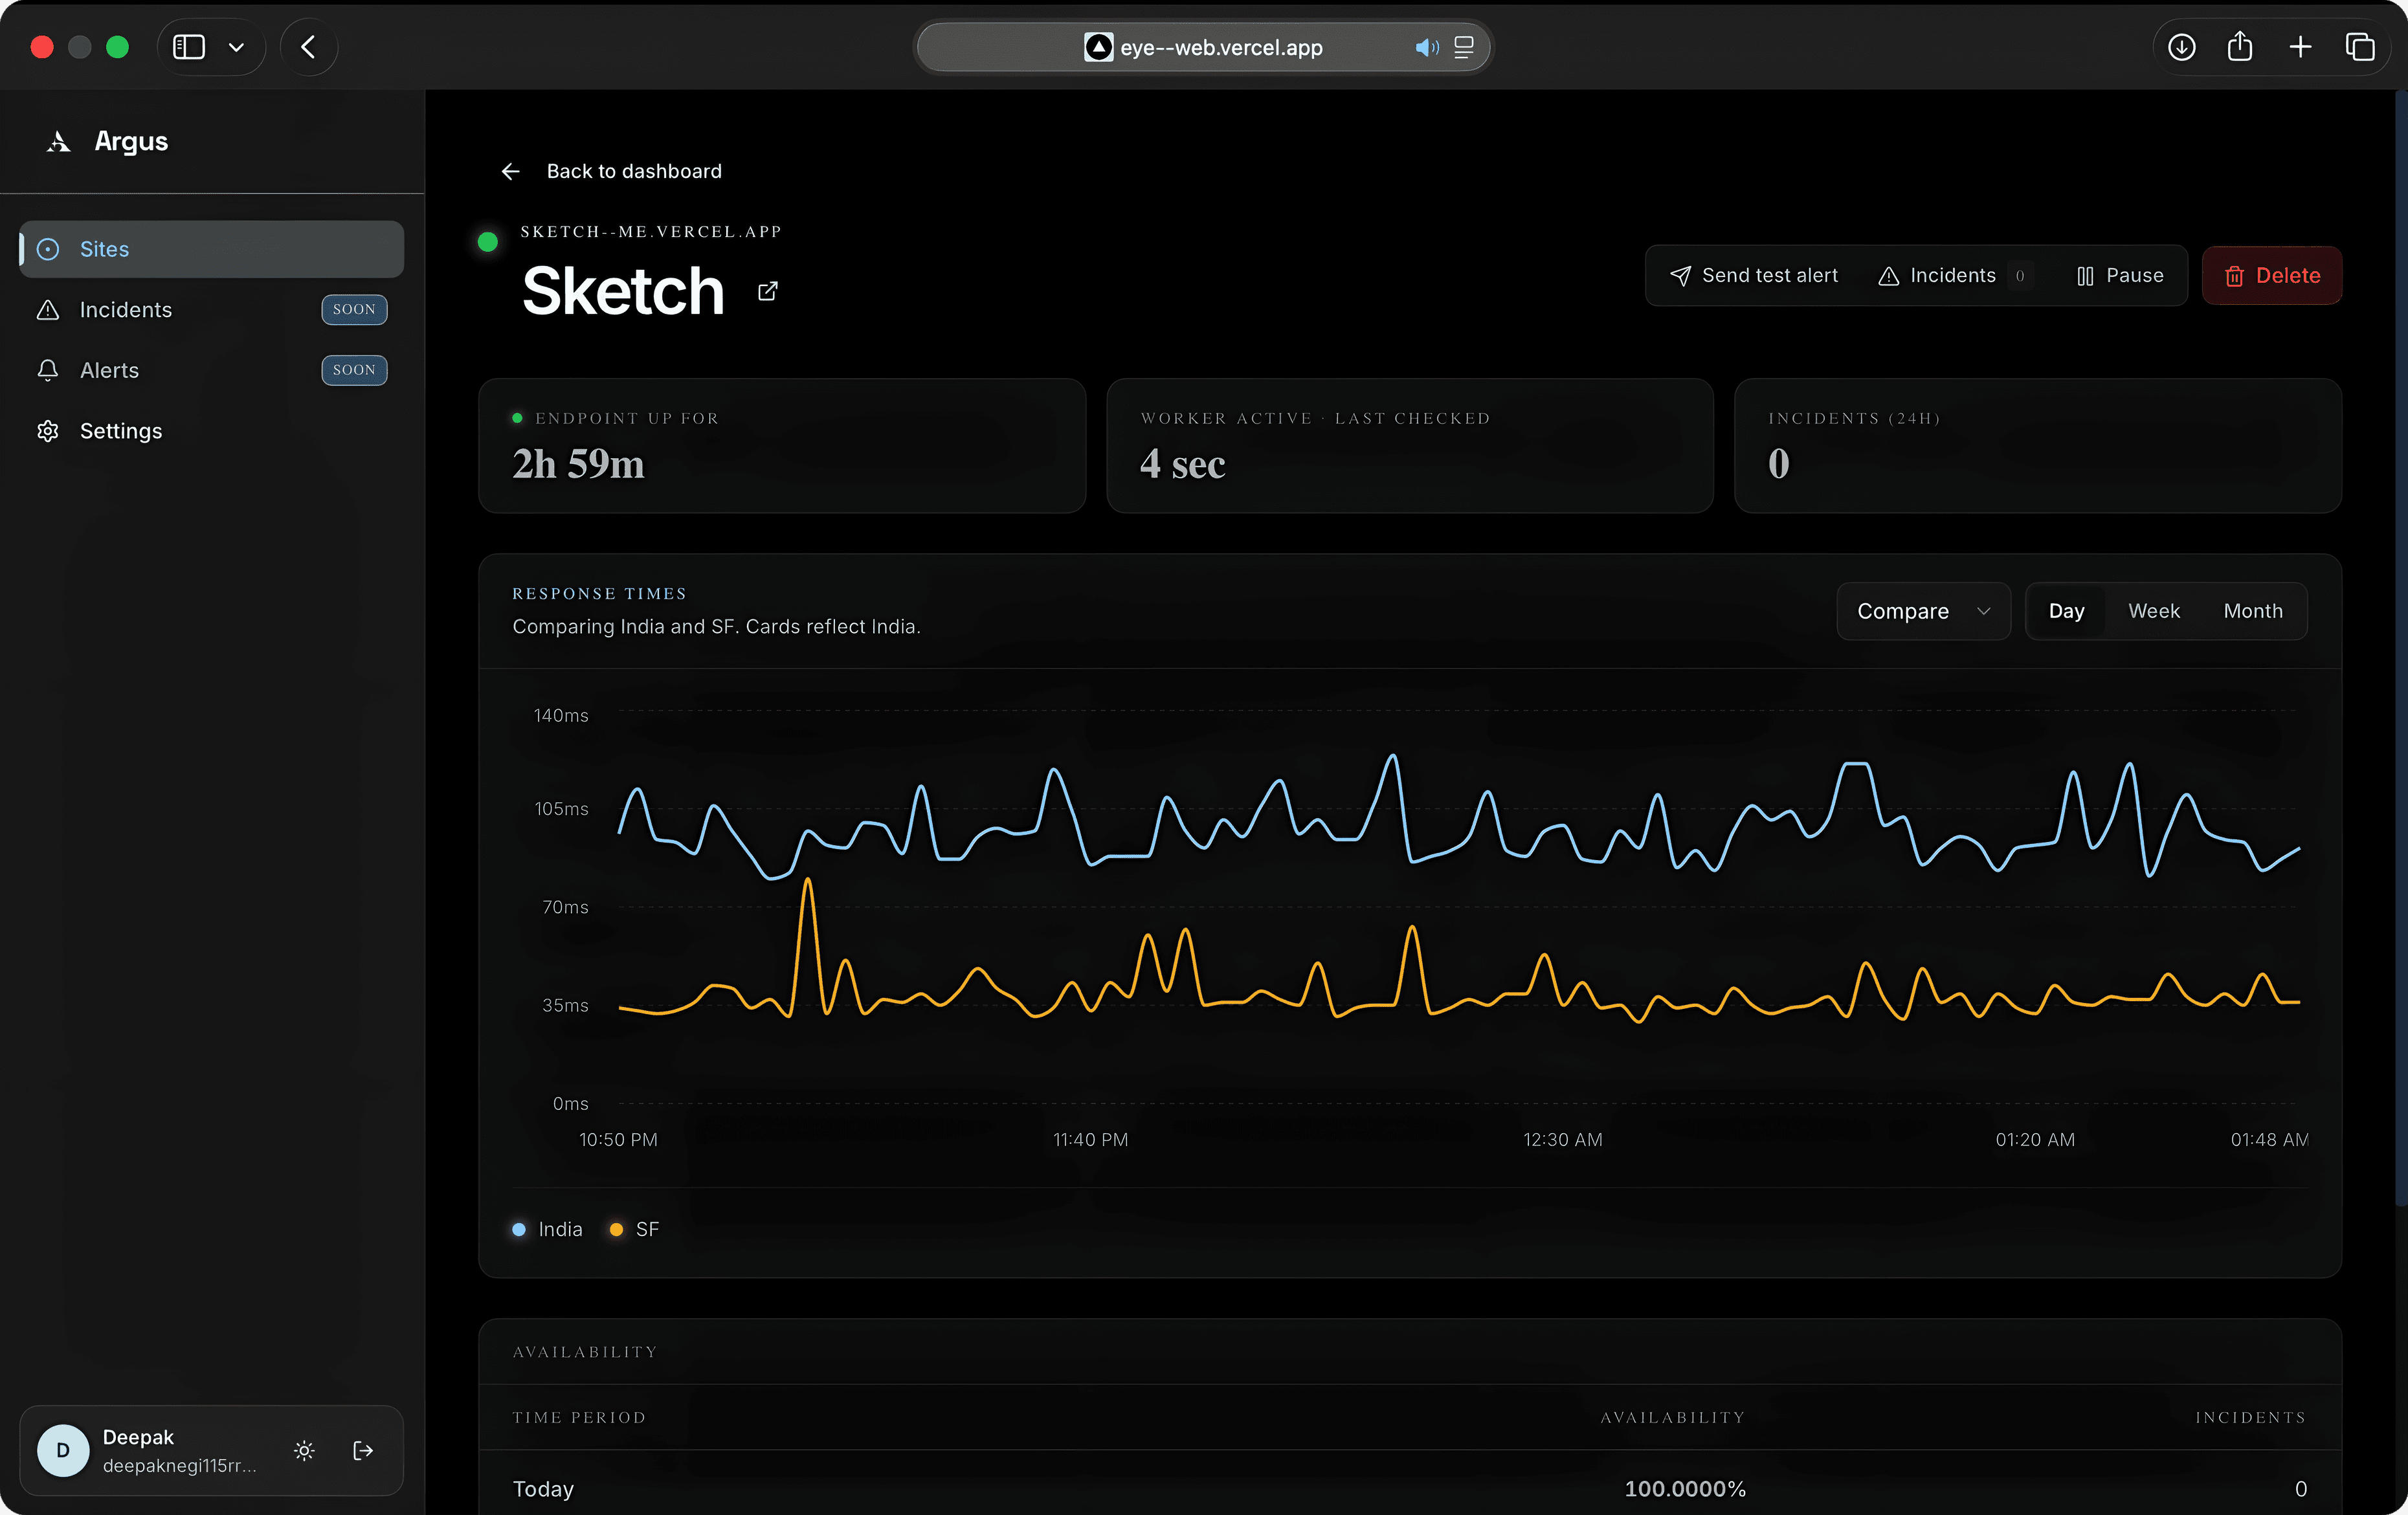Show Safari tab overview

[2360, 47]
